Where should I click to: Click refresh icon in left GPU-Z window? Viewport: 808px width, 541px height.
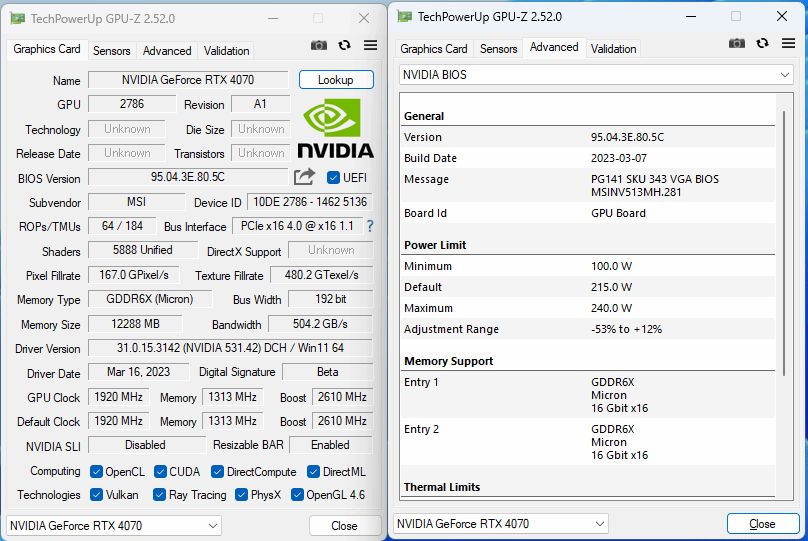tap(345, 45)
